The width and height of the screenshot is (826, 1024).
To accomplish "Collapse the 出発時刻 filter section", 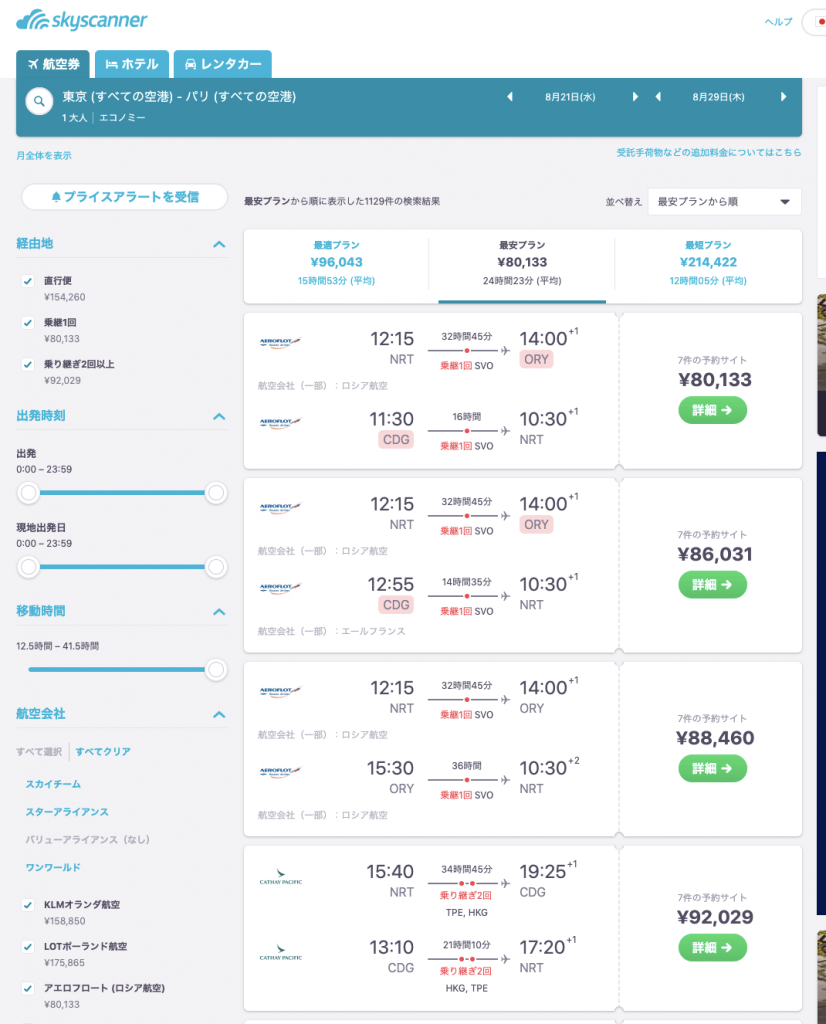I will pos(219,415).
